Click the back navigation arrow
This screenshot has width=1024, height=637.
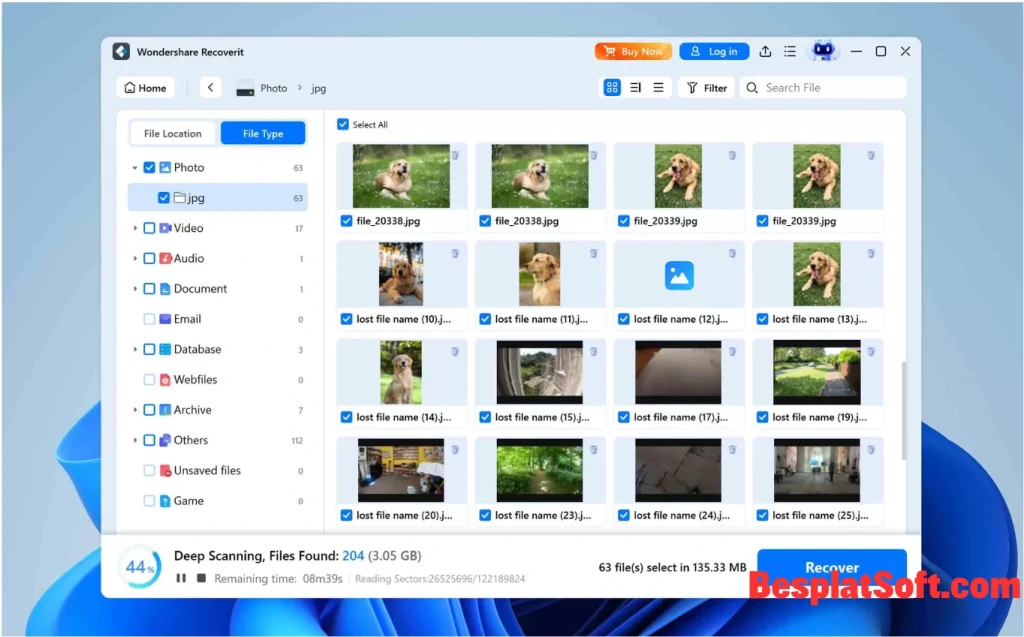(x=210, y=87)
